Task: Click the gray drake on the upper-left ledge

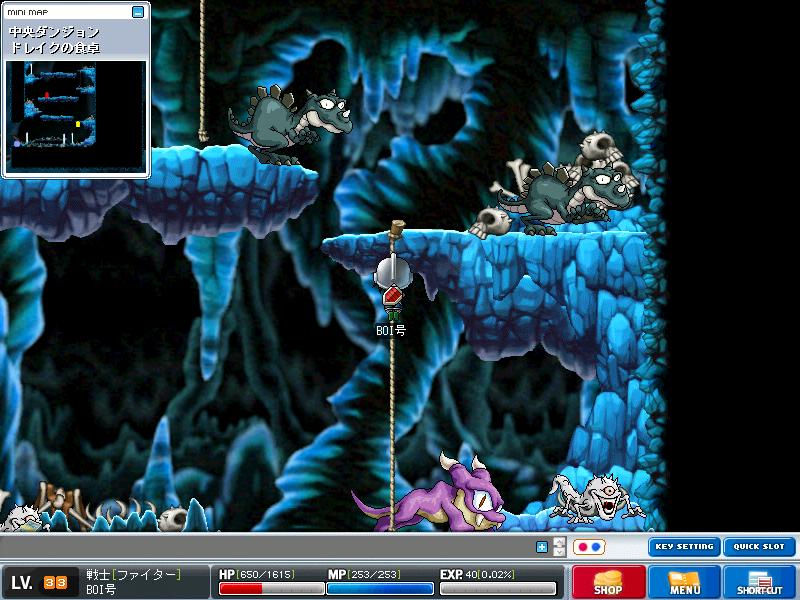Action: pos(290,124)
